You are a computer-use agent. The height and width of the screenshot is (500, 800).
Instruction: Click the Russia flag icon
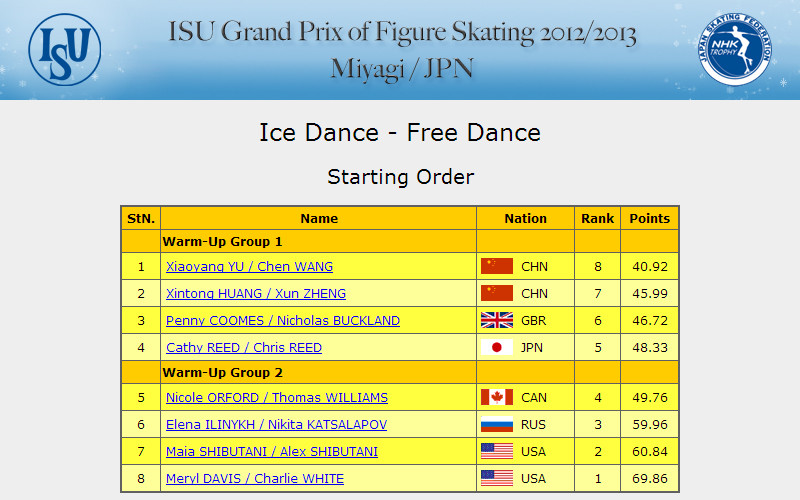pyautogui.click(x=497, y=424)
